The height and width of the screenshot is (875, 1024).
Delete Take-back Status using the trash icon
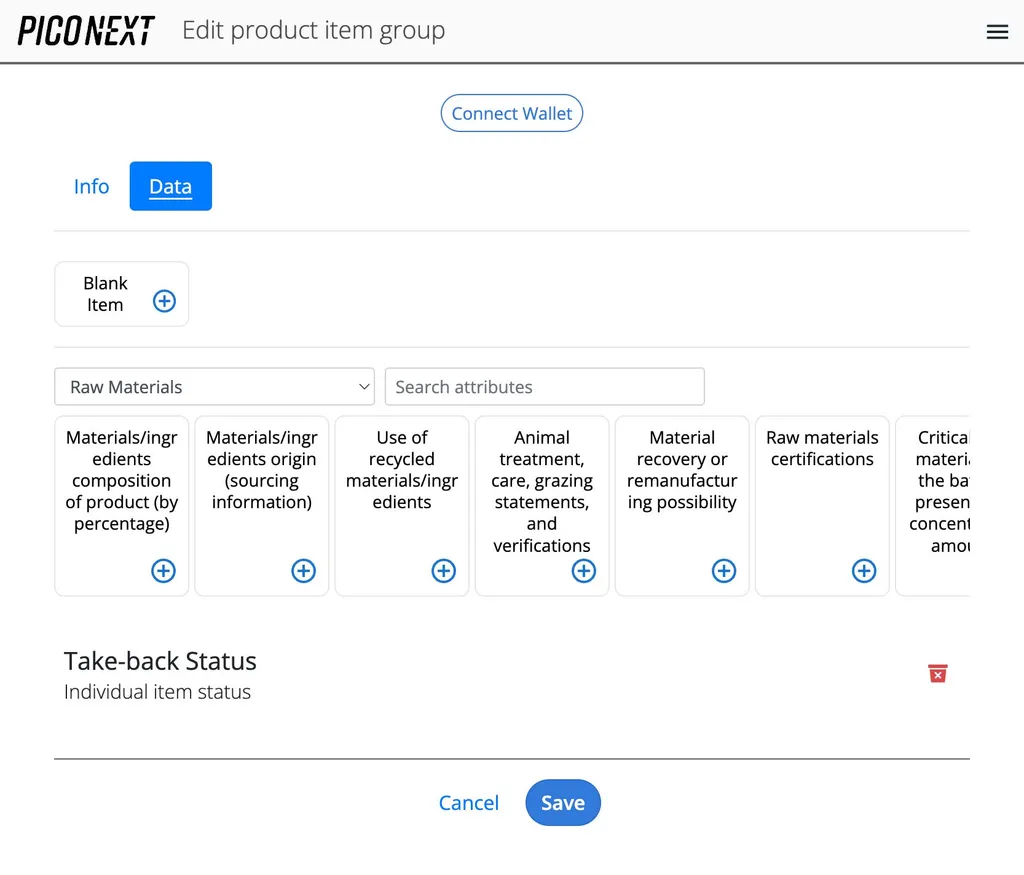pos(937,673)
